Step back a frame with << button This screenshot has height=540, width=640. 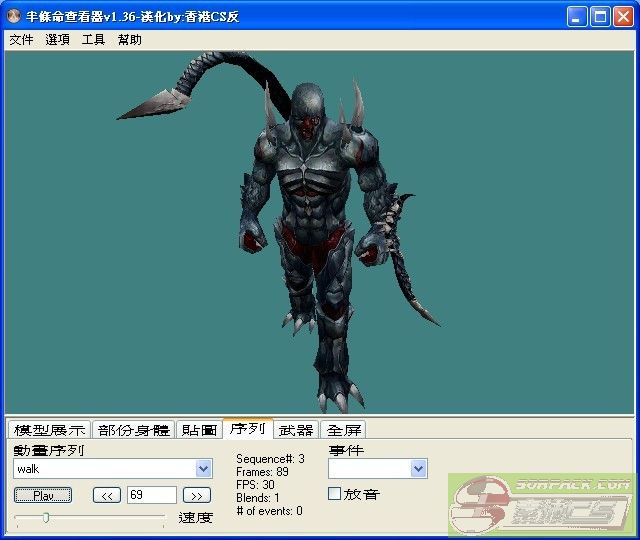point(107,495)
